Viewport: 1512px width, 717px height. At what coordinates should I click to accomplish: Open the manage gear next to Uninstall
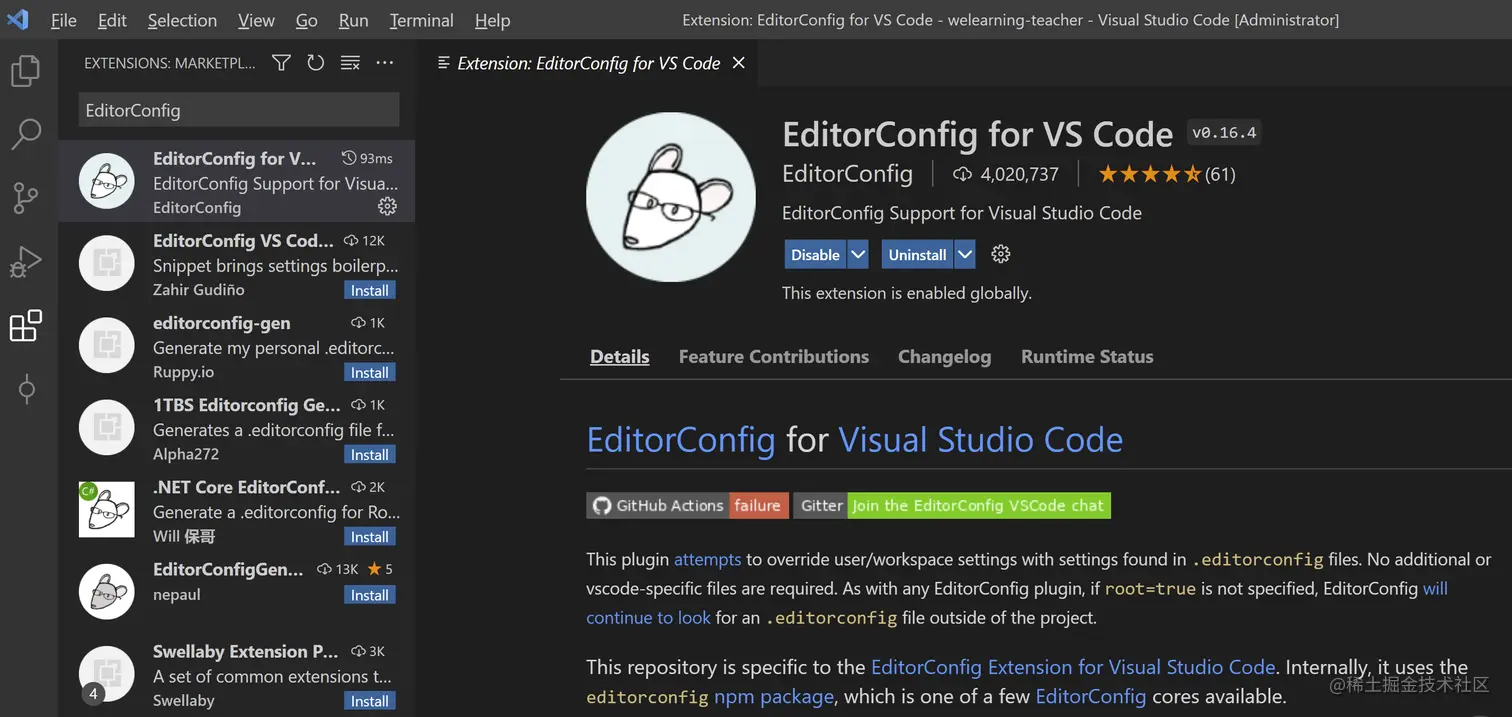[1001, 254]
